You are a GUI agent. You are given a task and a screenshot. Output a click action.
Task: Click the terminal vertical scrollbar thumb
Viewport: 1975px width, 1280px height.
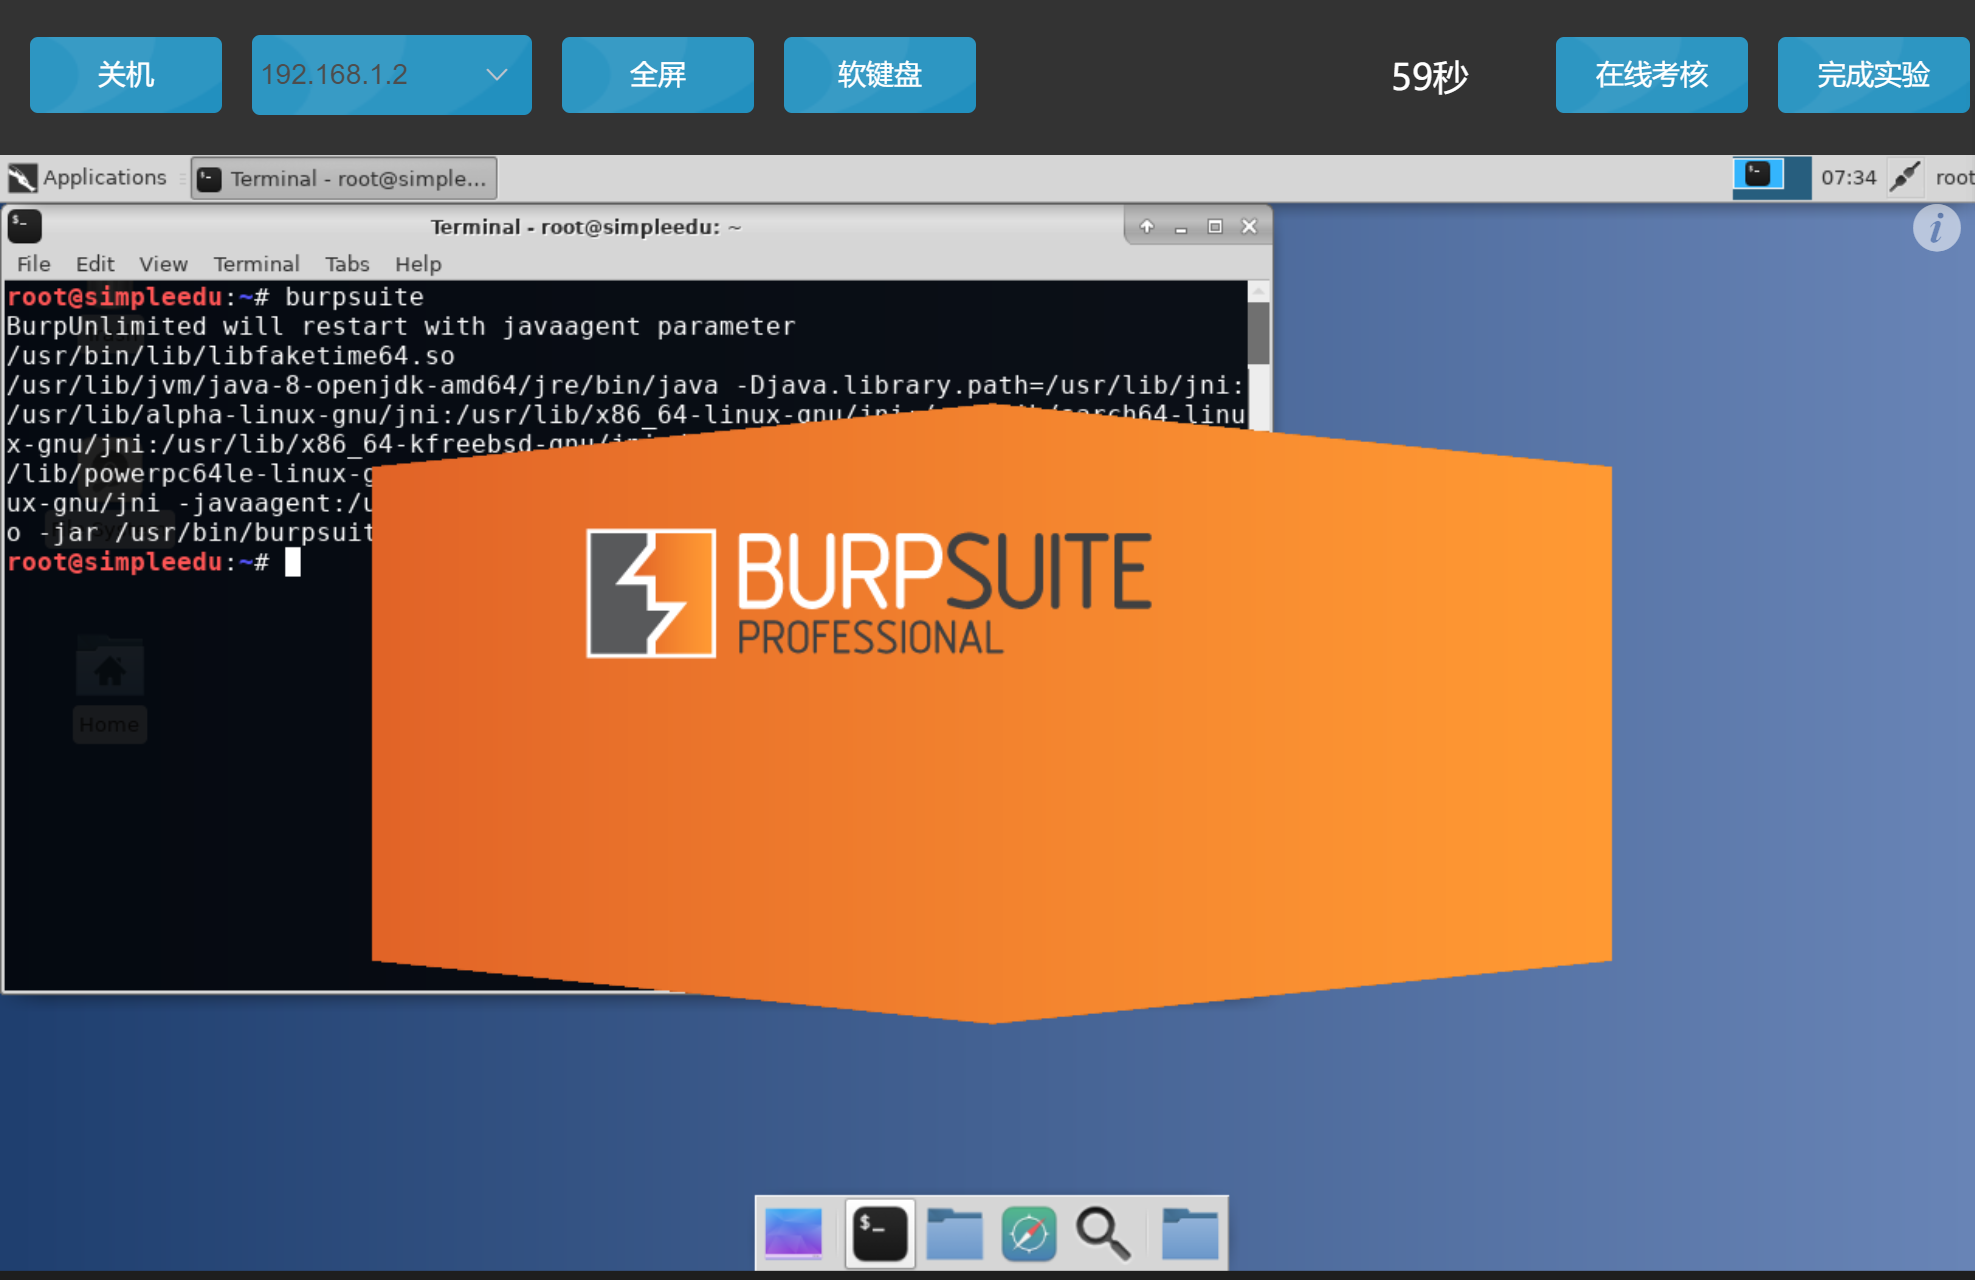click(1258, 332)
